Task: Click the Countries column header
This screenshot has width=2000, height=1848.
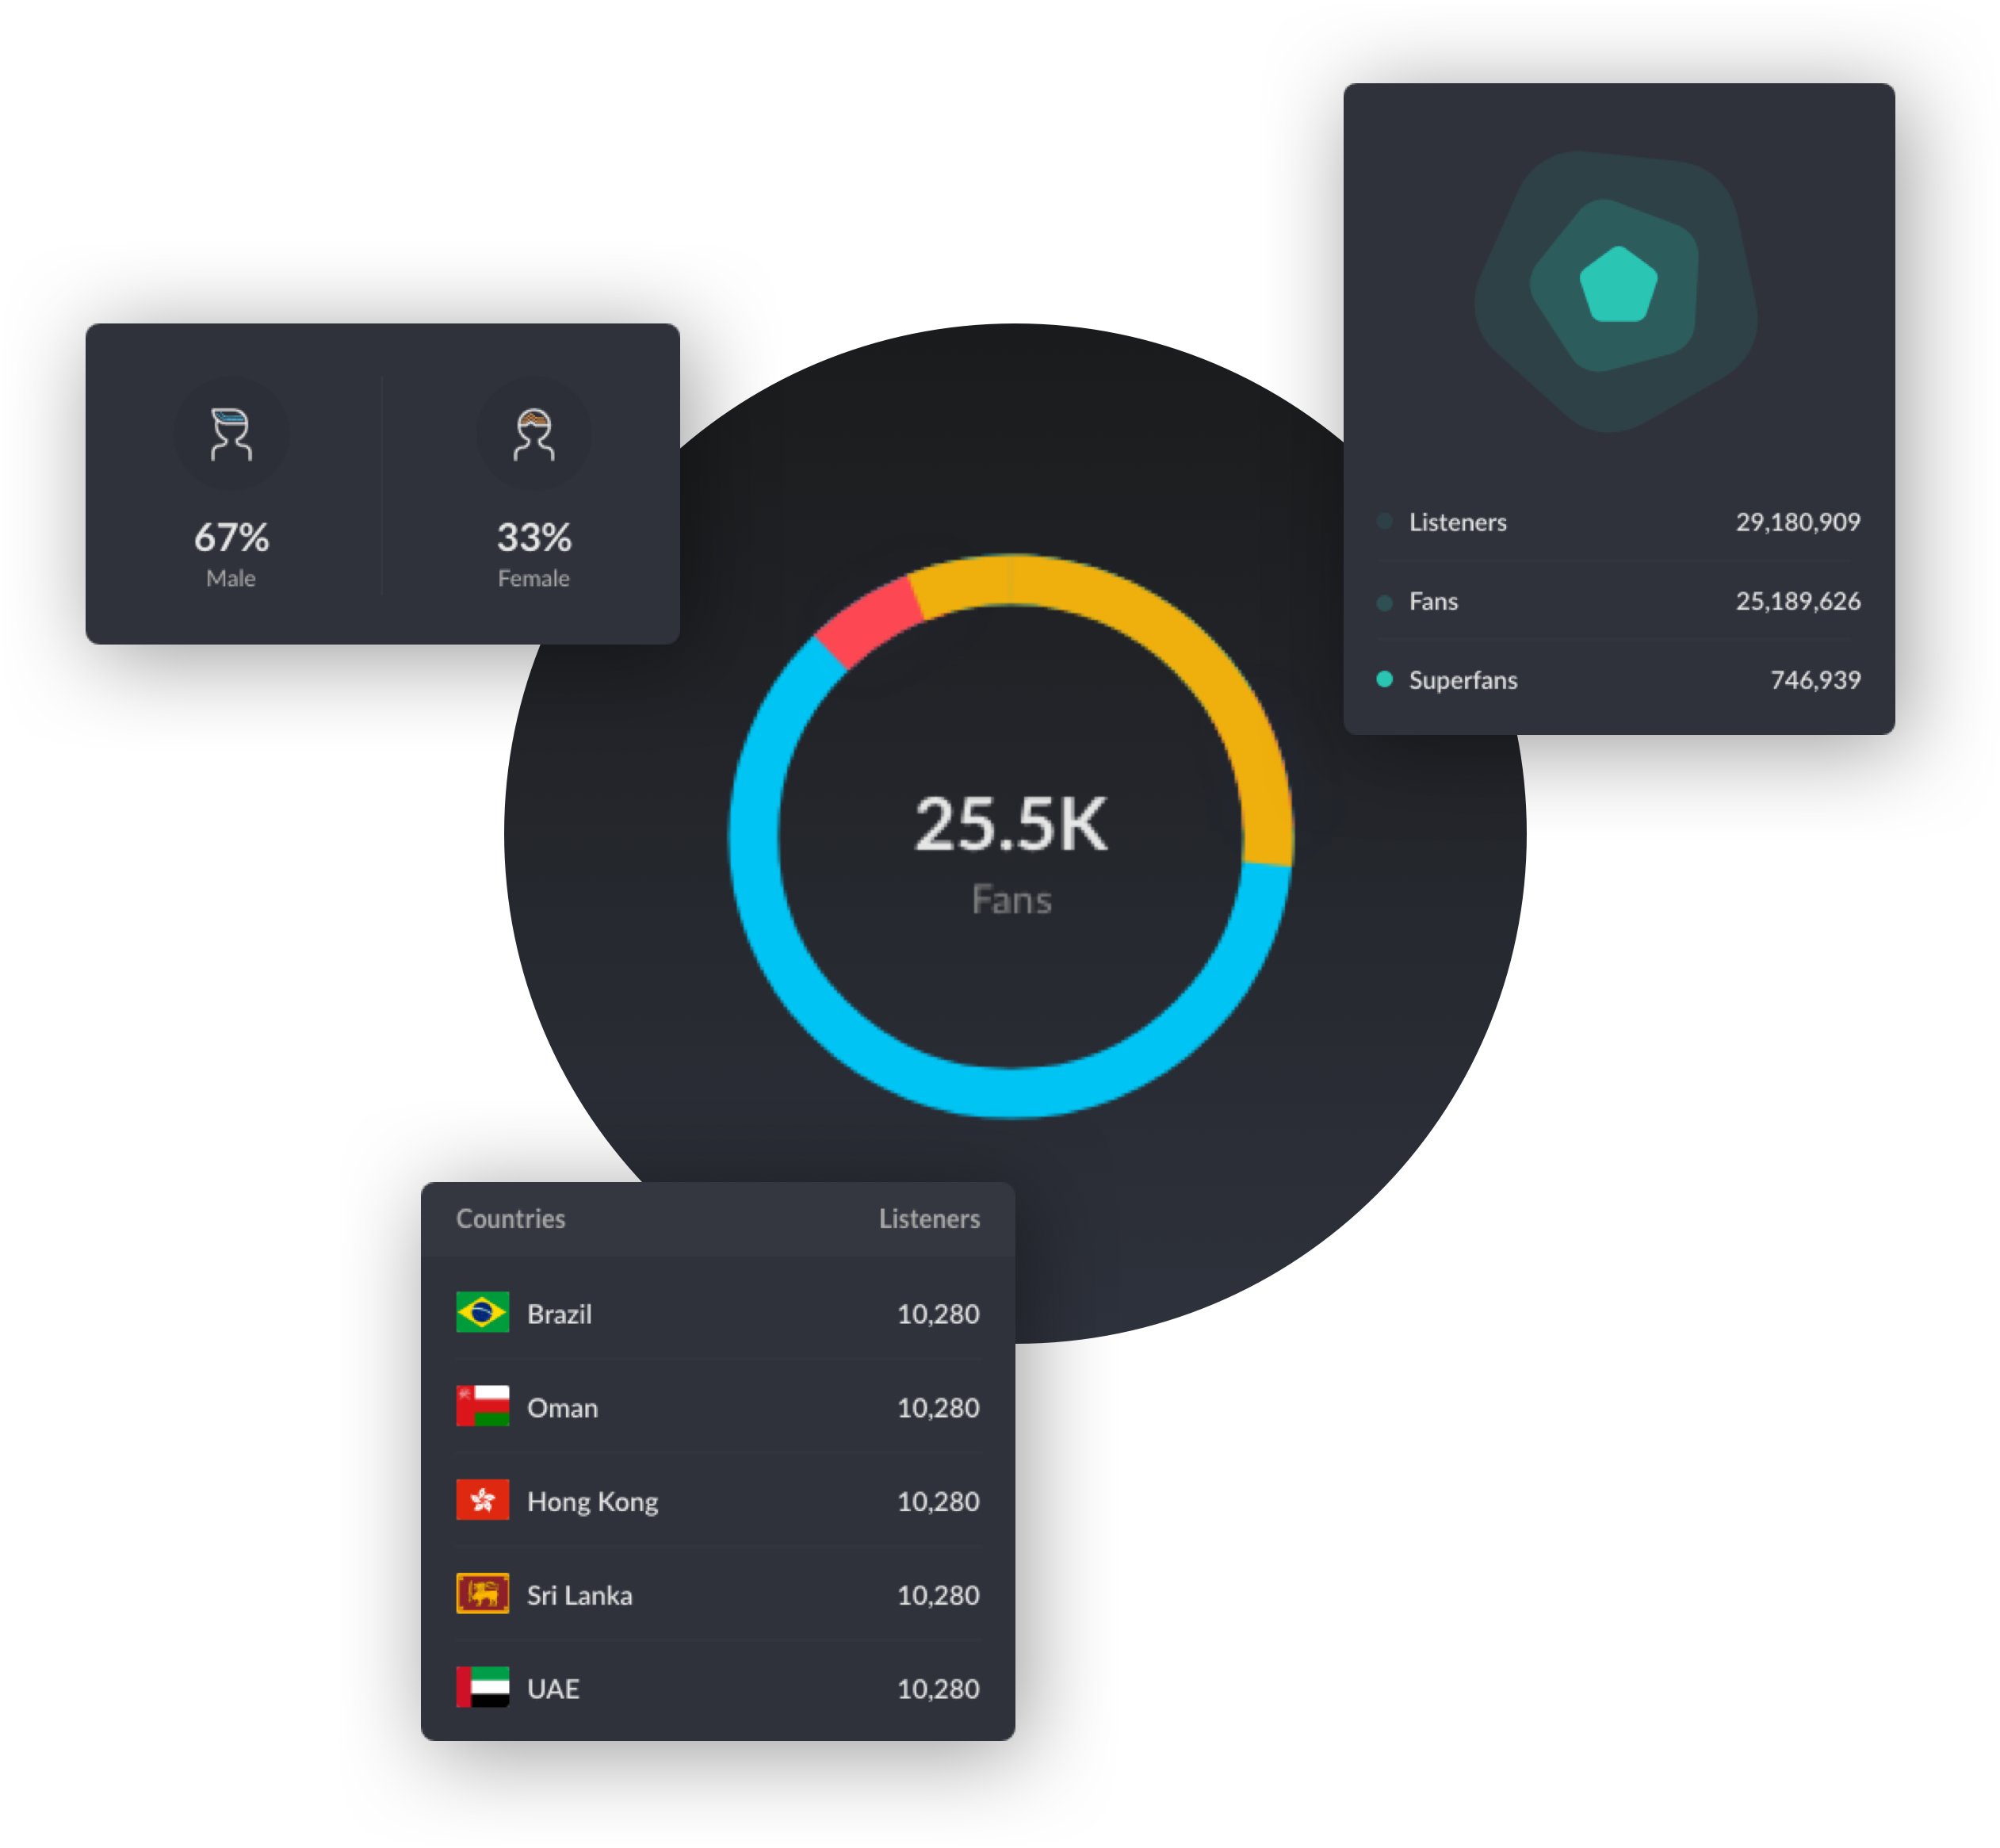Action: click(x=510, y=1219)
